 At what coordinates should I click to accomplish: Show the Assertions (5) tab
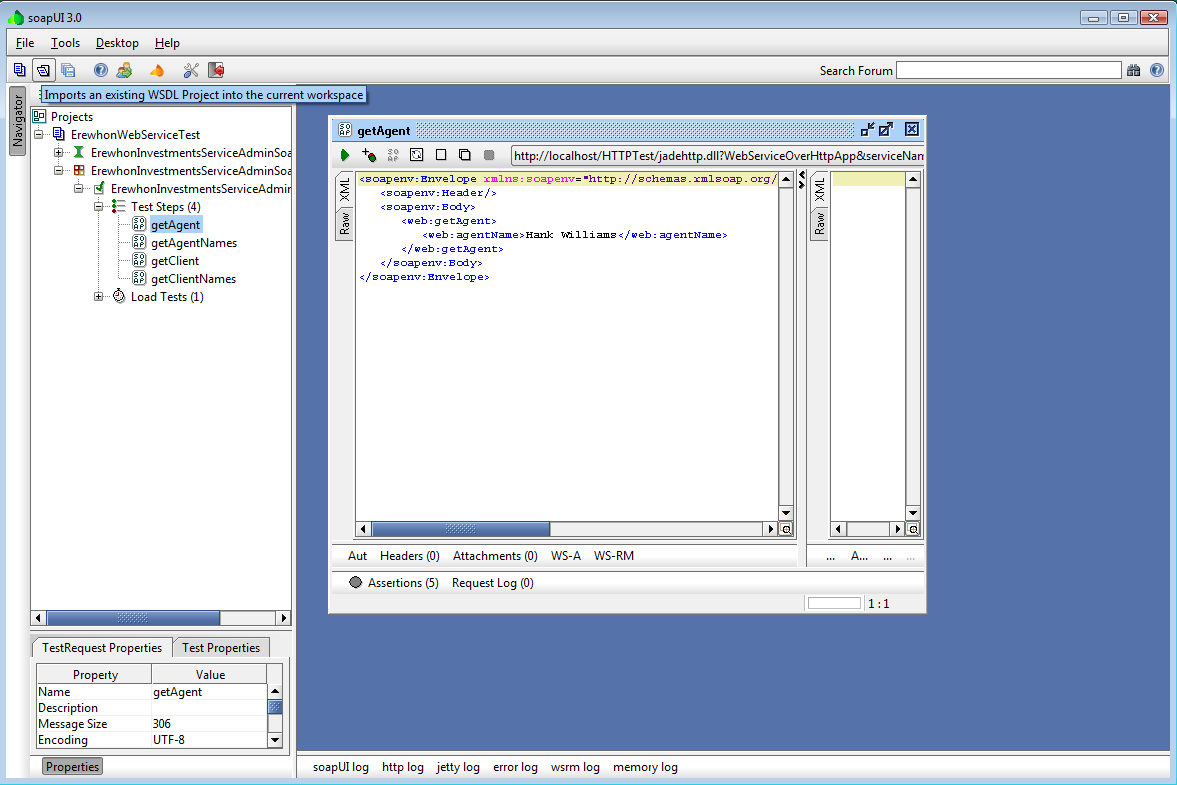[x=394, y=583]
